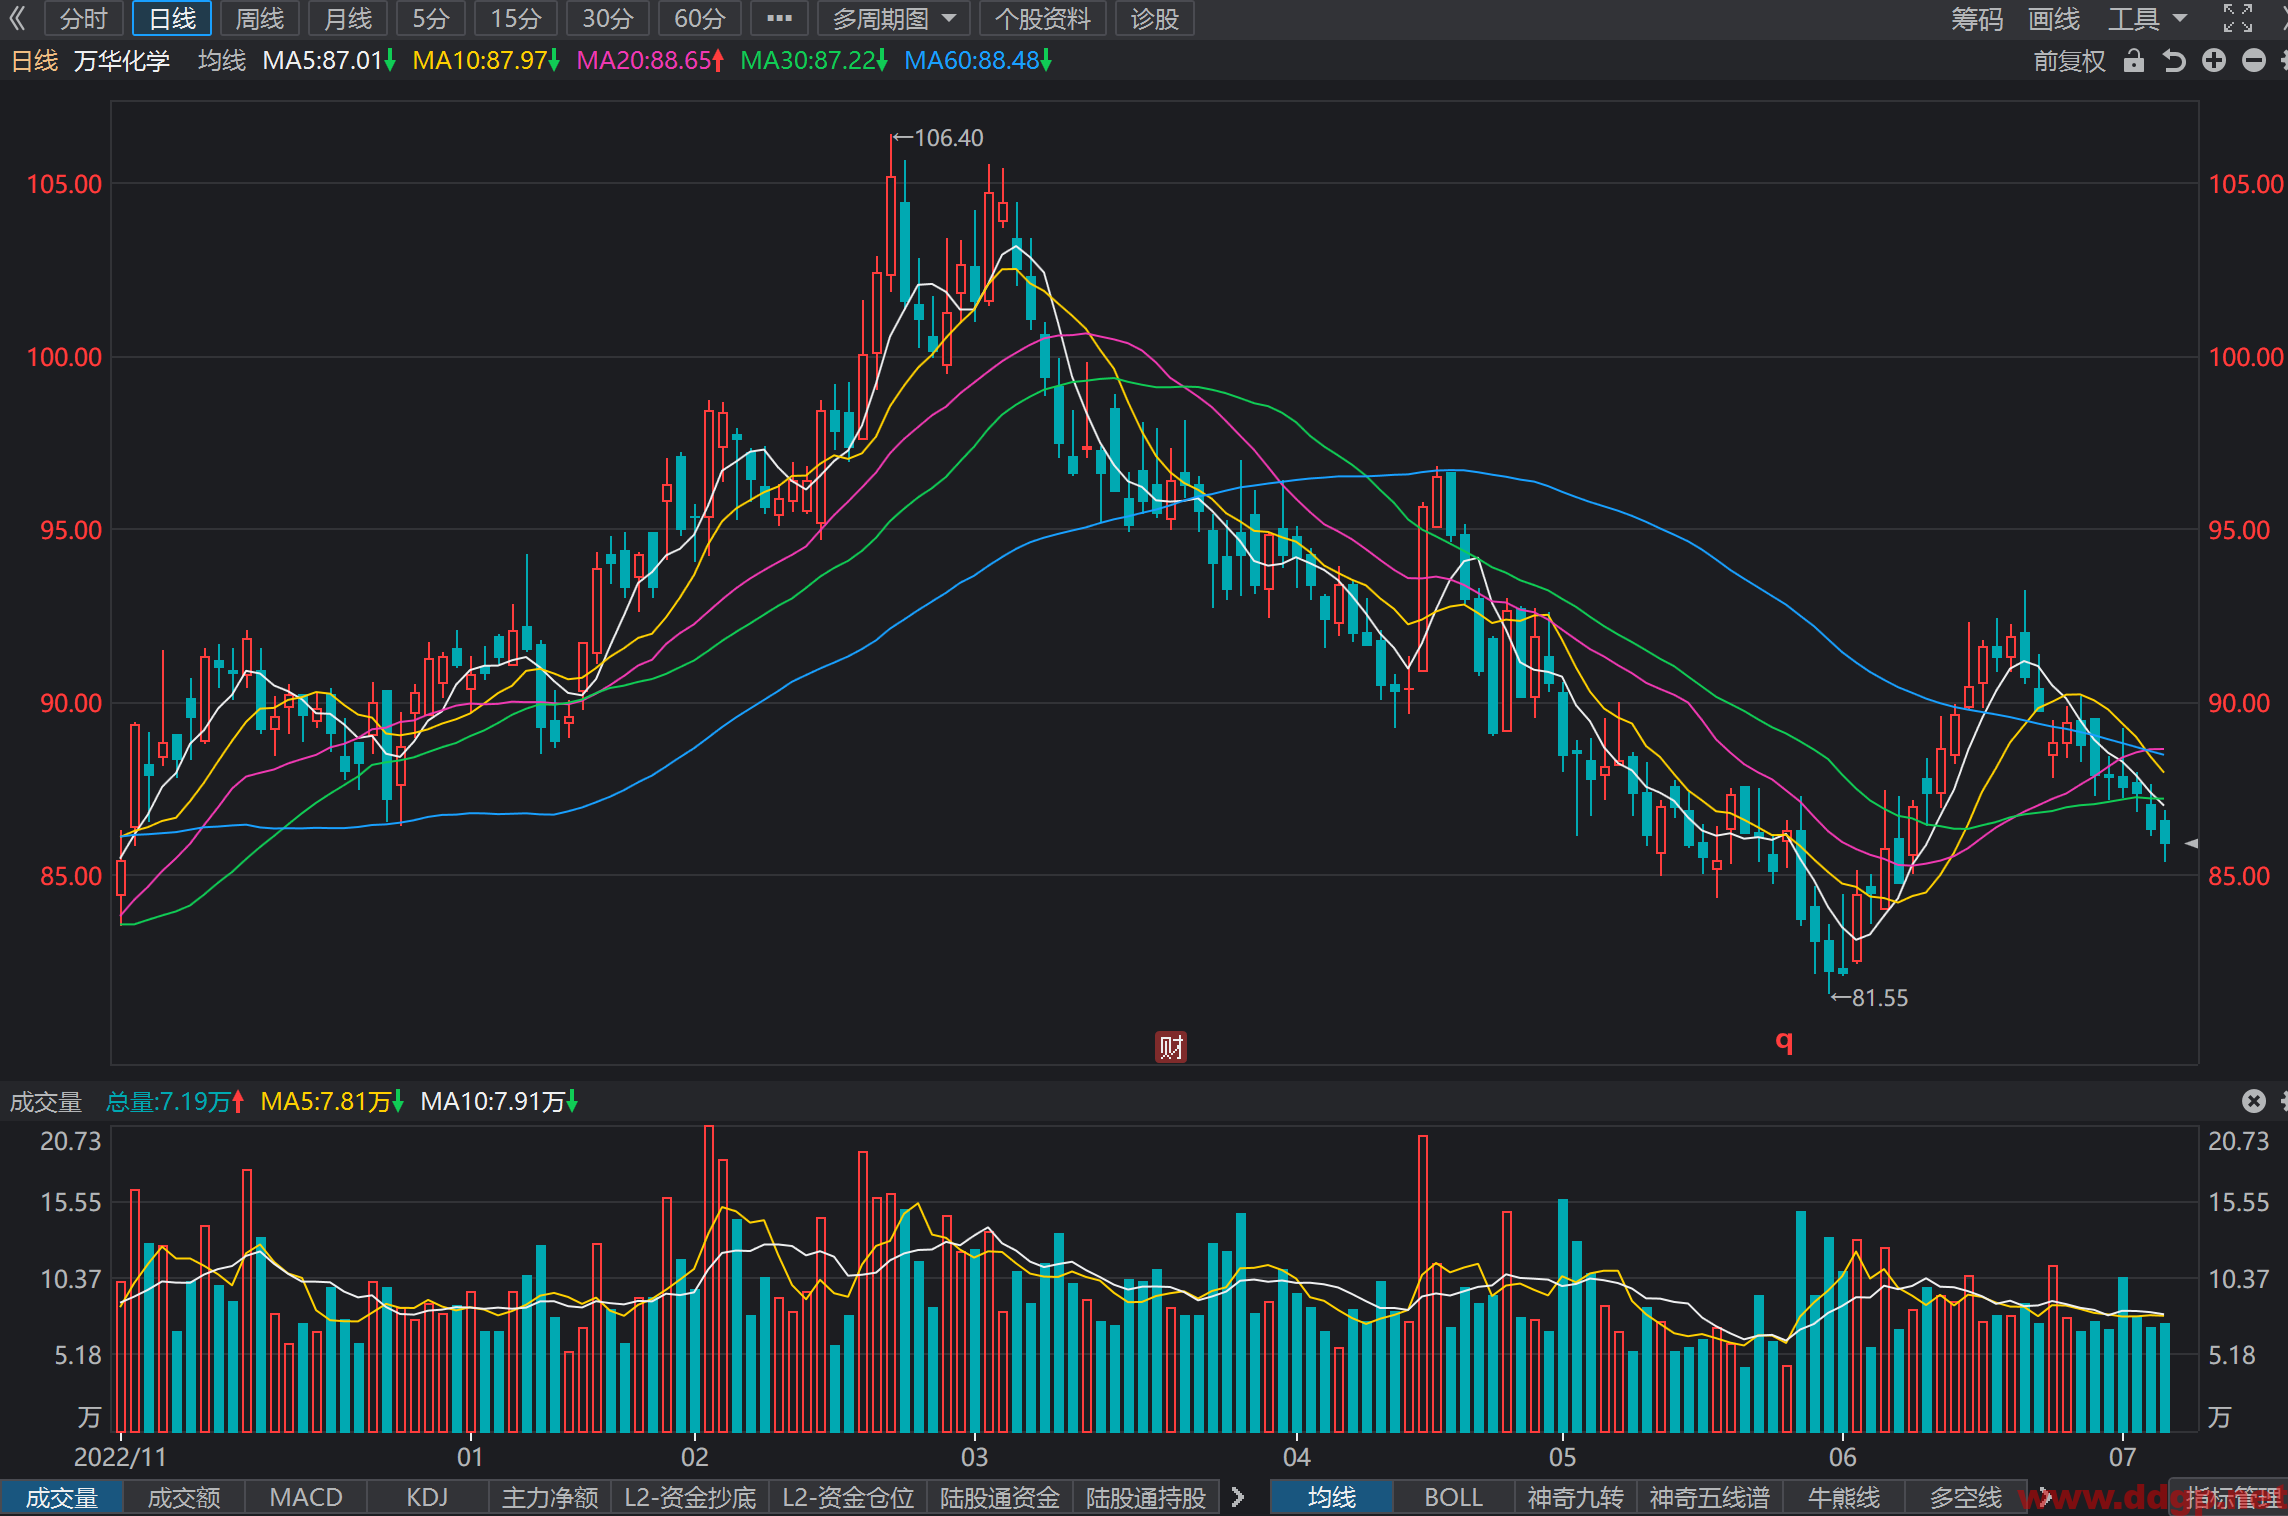Screen dimensions: 2288x1516
Task: Select the BOLL overlay tab
Action: (1453, 1497)
